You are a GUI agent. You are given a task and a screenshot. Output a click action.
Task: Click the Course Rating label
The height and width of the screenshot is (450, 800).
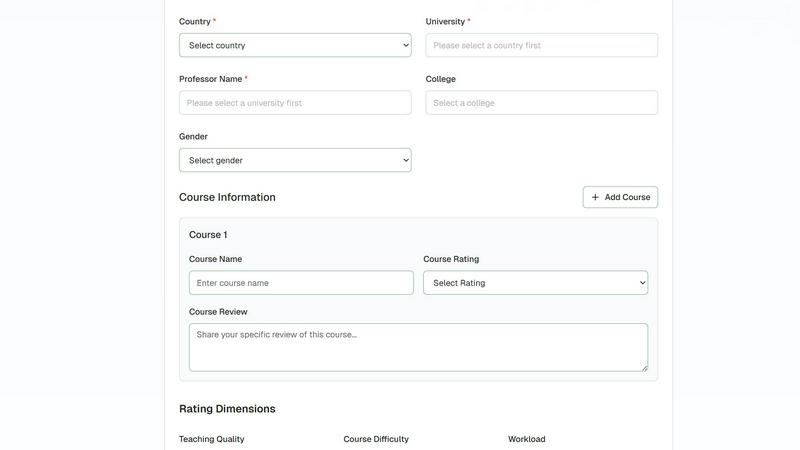tap(451, 259)
